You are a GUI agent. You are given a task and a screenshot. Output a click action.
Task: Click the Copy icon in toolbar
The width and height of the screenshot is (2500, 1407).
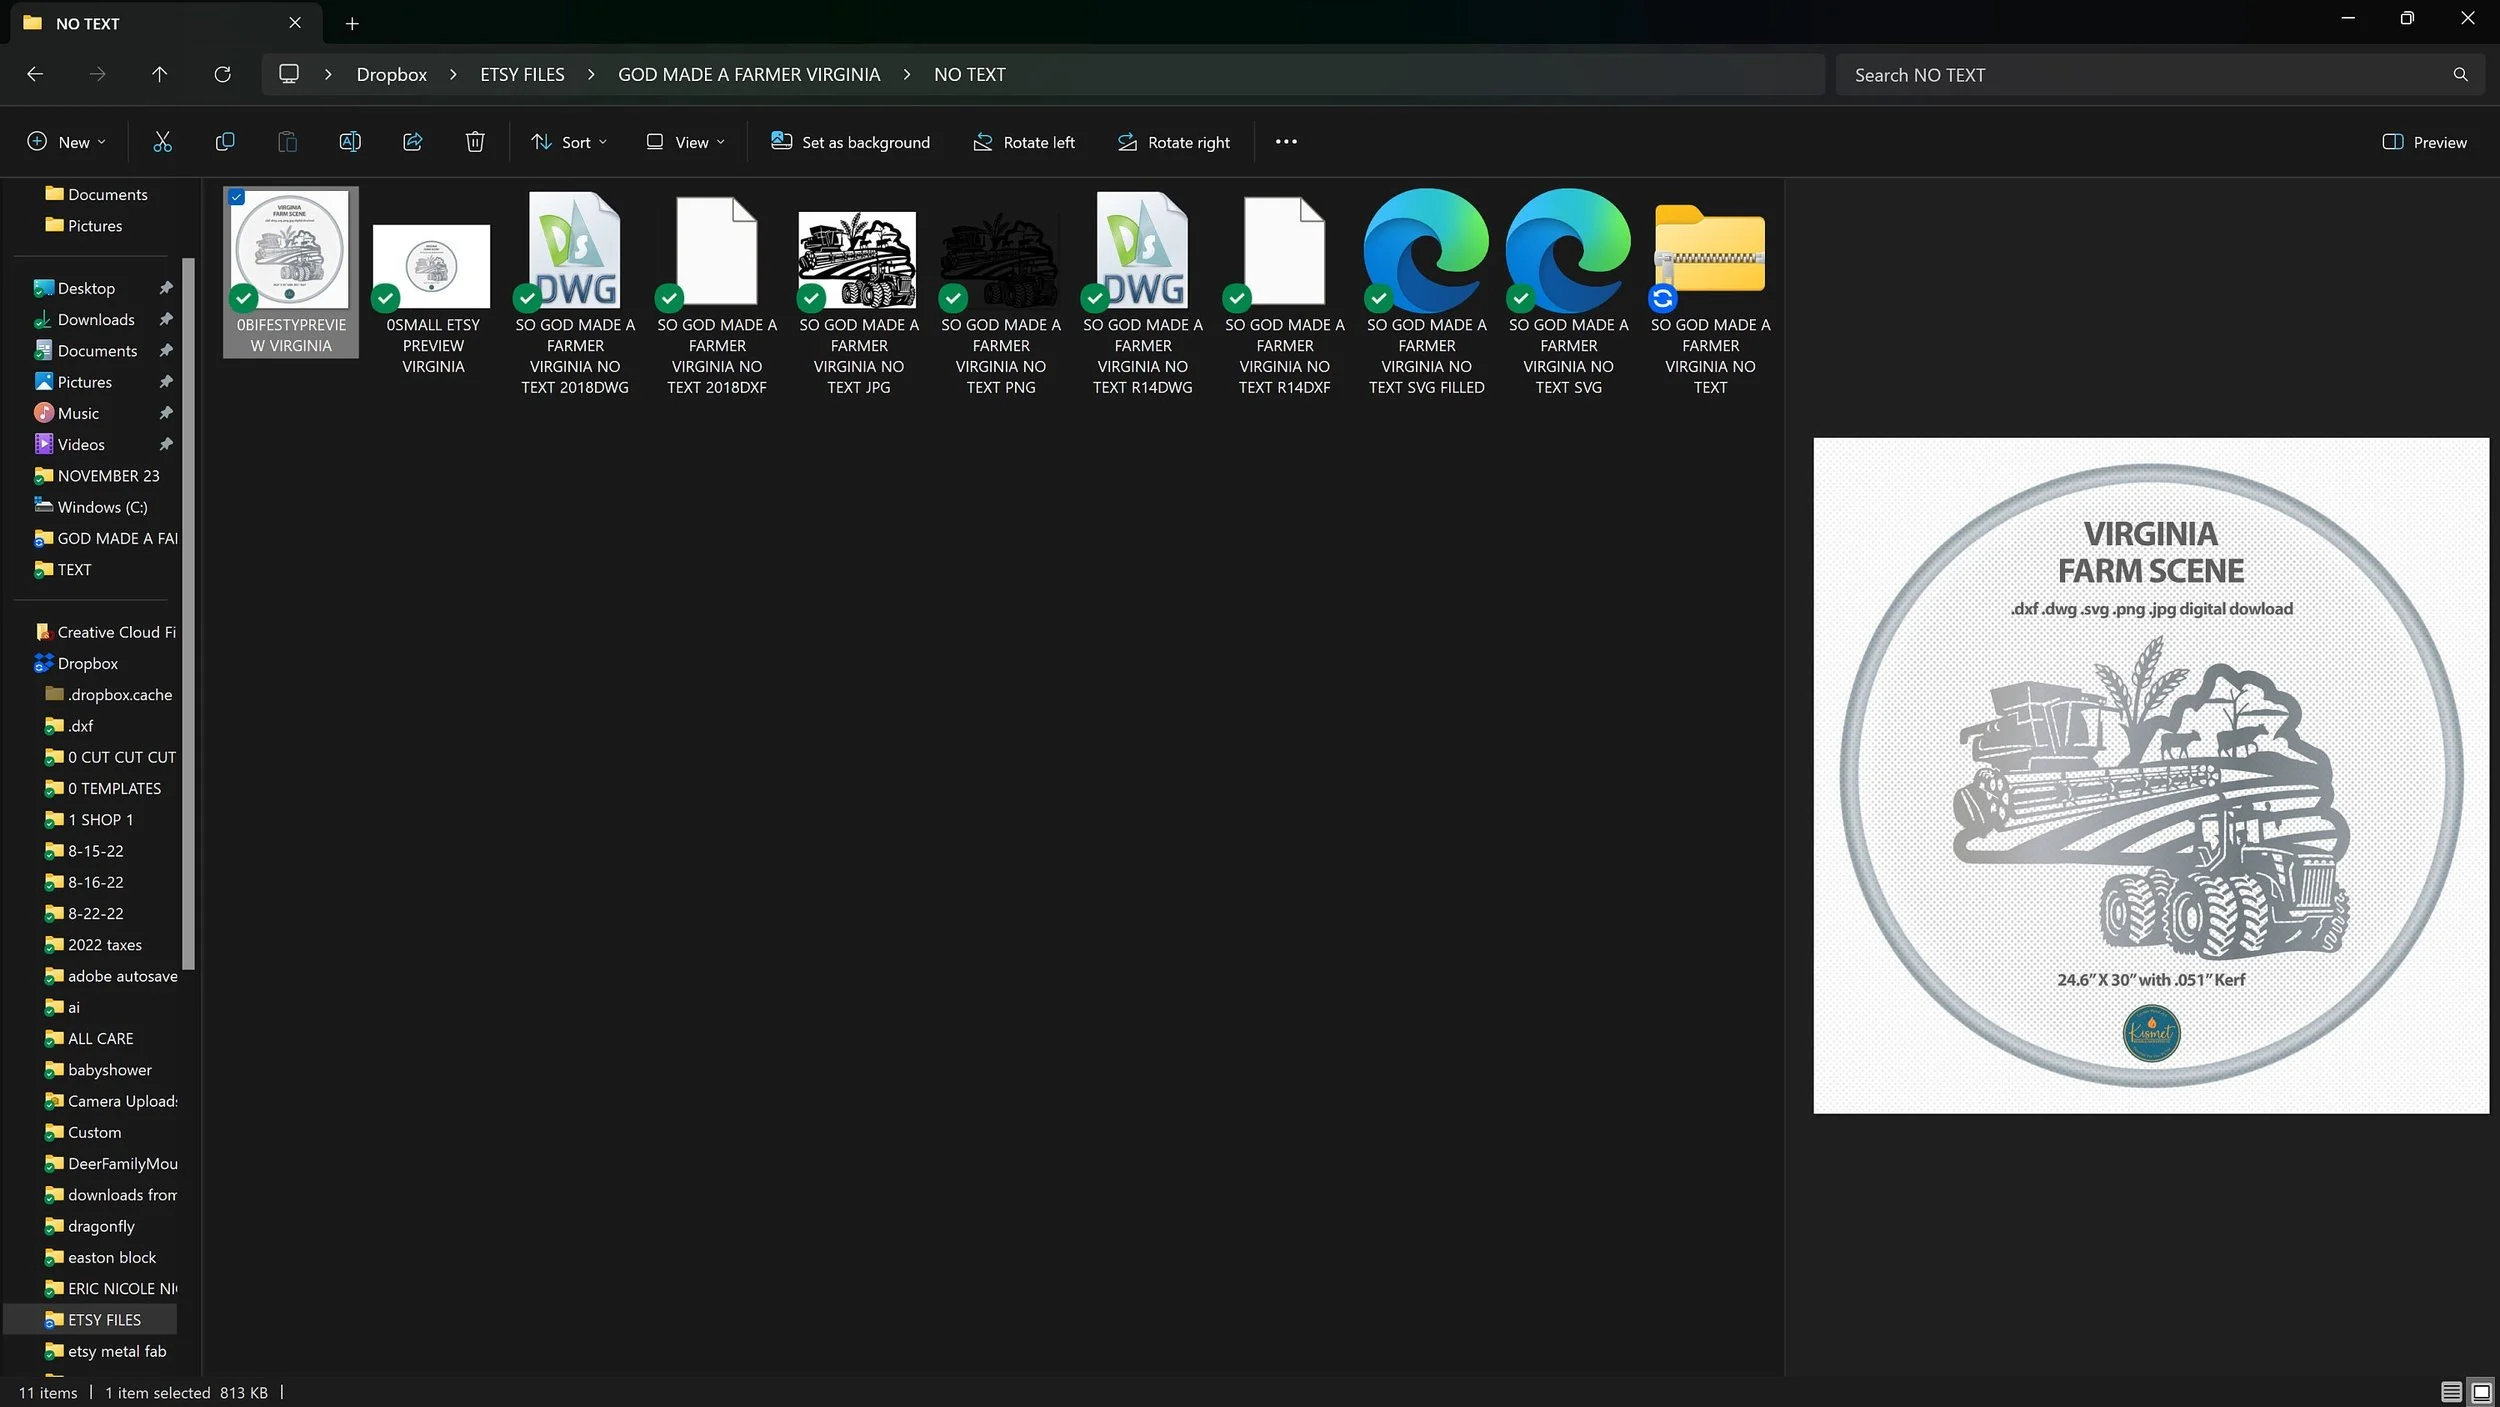coord(225,142)
